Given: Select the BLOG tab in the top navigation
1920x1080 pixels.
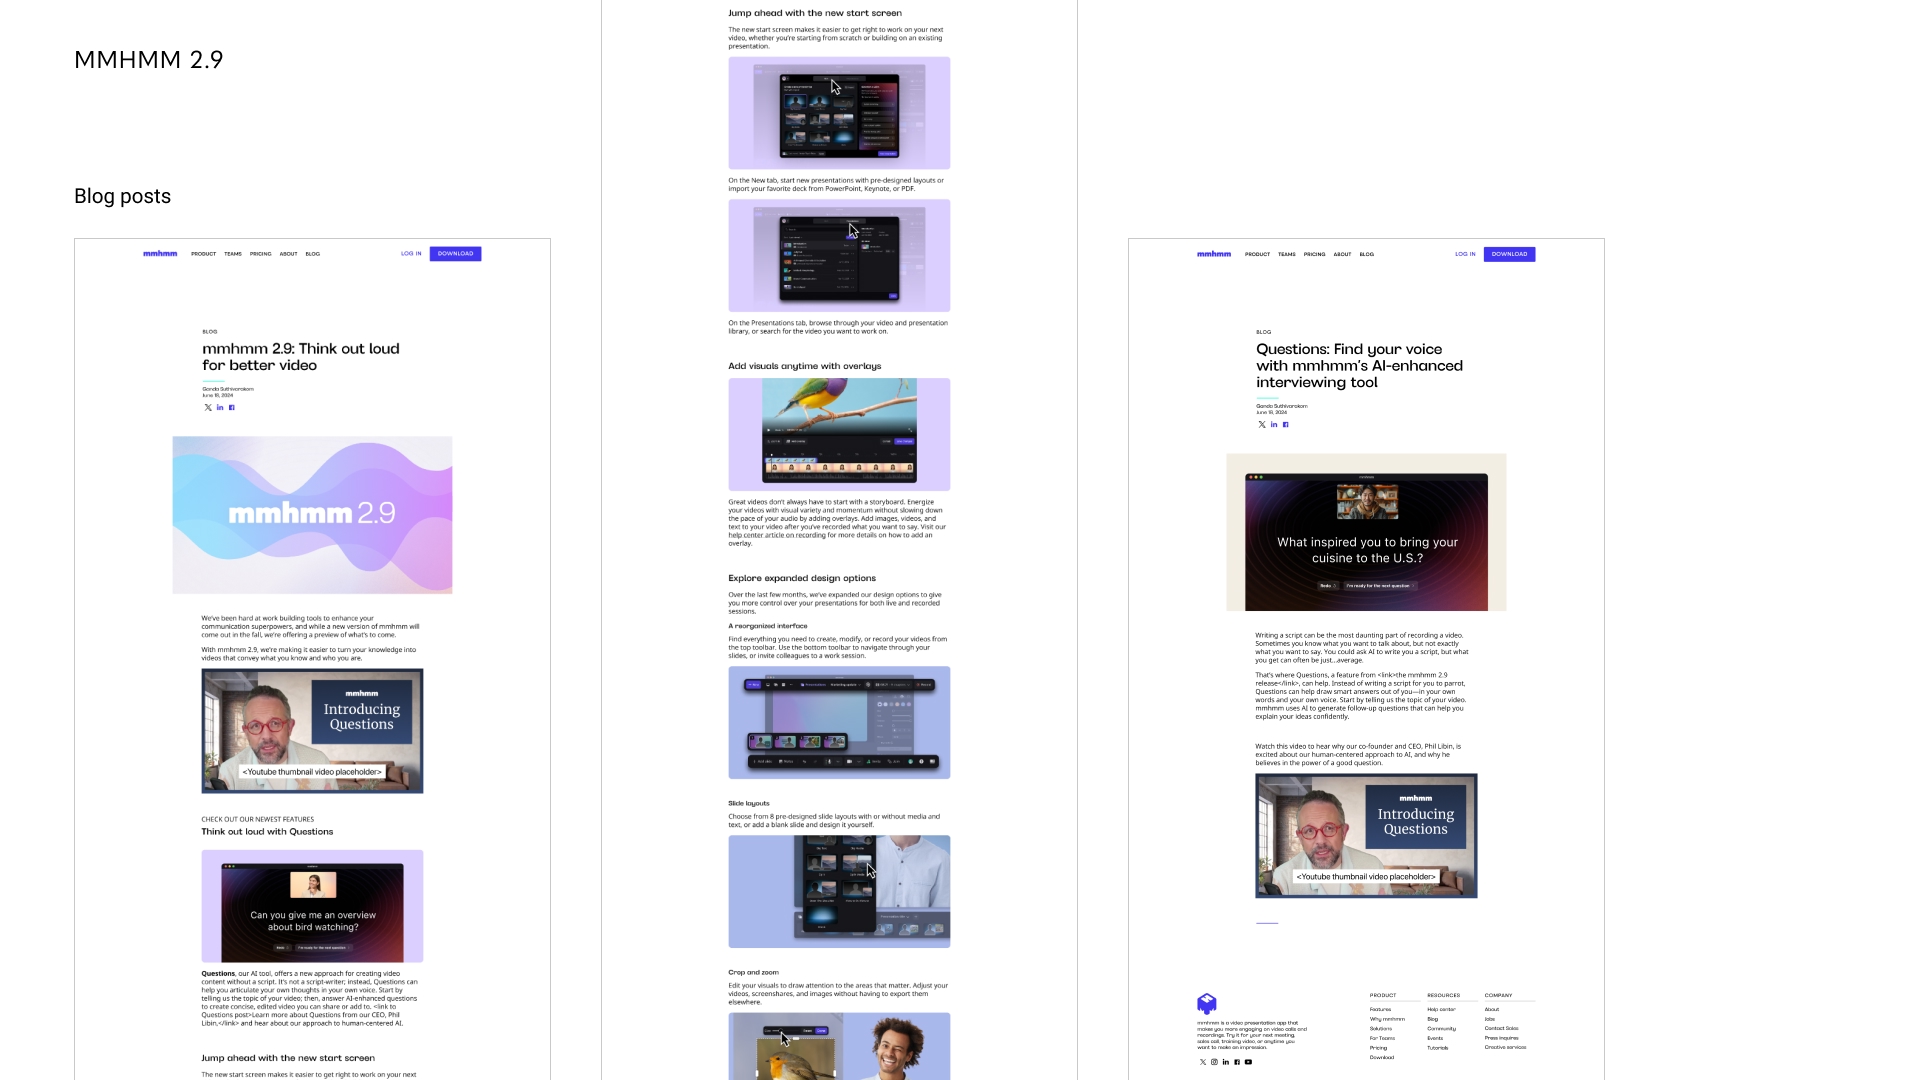Looking at the screenshot, I should tap(1366, 254).
